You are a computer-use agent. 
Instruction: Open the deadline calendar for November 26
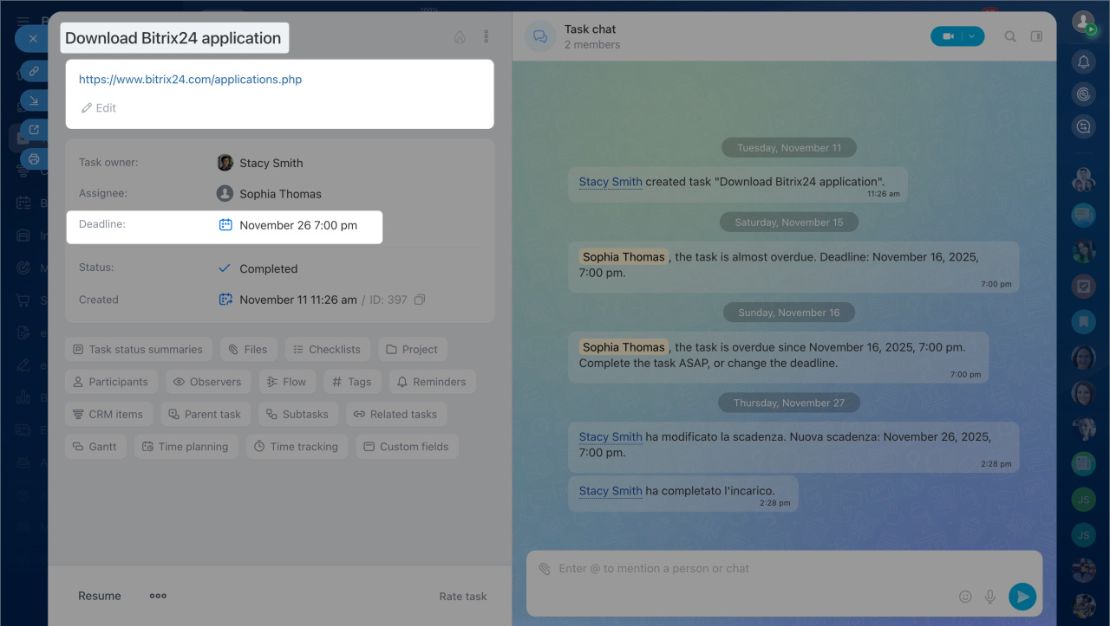[225, 224]
